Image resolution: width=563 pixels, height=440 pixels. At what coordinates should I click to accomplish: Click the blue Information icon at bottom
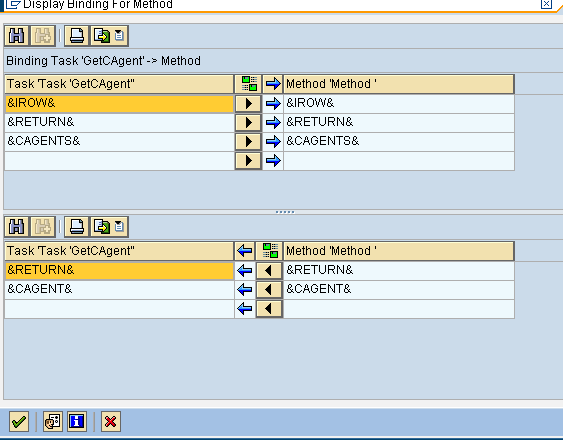point(76,421)
